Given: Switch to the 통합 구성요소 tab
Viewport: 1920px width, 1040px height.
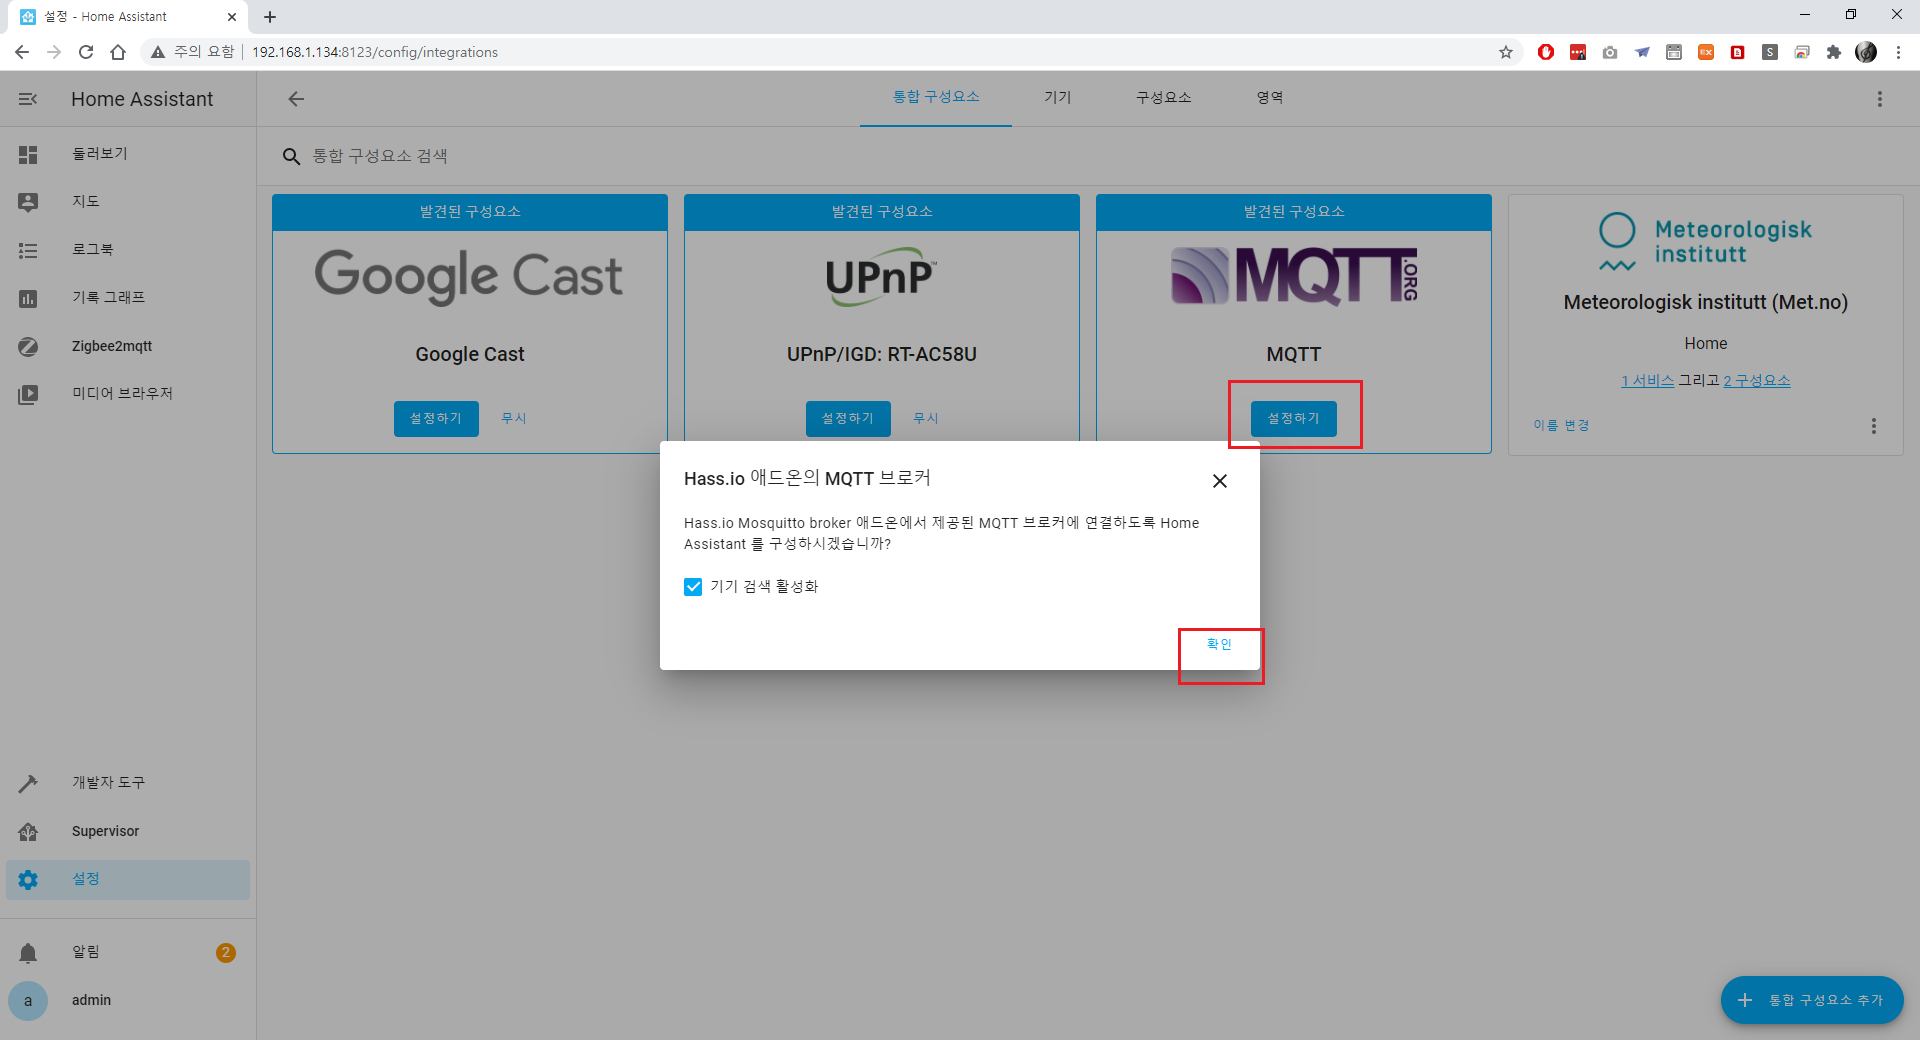Looking at the screenshot, I should [x=936, y=97].
